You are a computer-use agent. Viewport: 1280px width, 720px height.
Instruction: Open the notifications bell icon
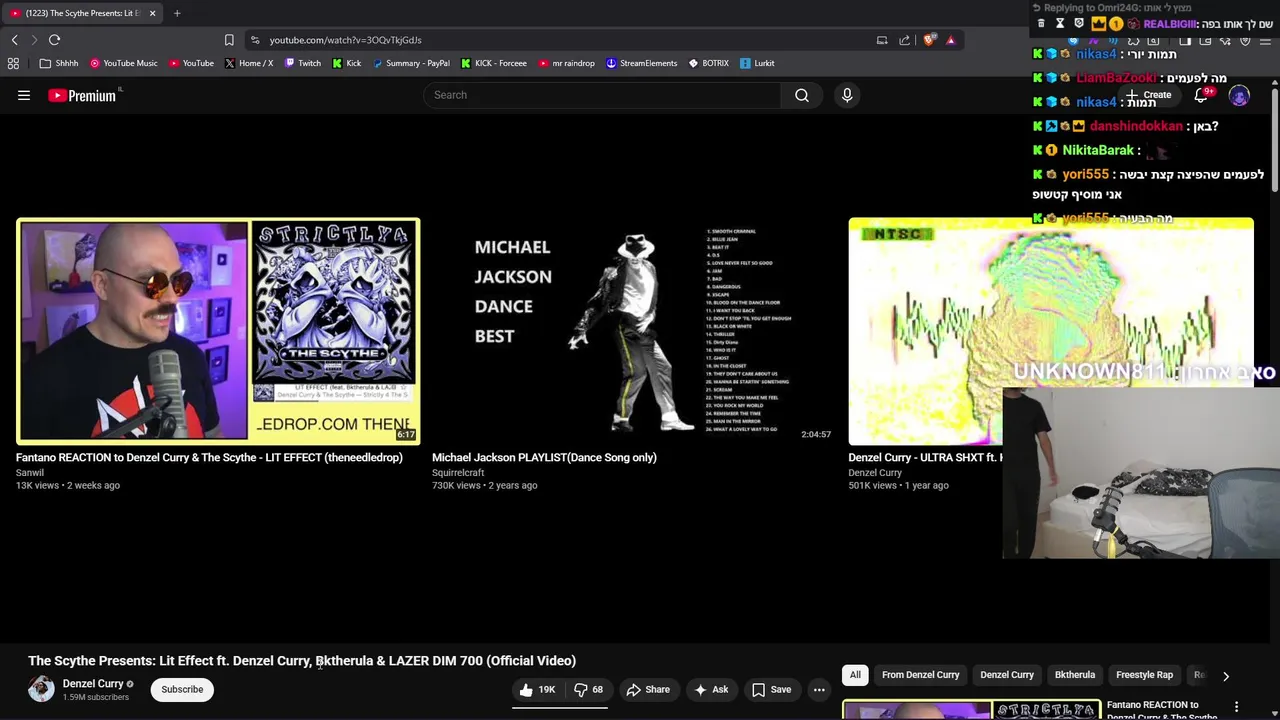(1201, 95)
